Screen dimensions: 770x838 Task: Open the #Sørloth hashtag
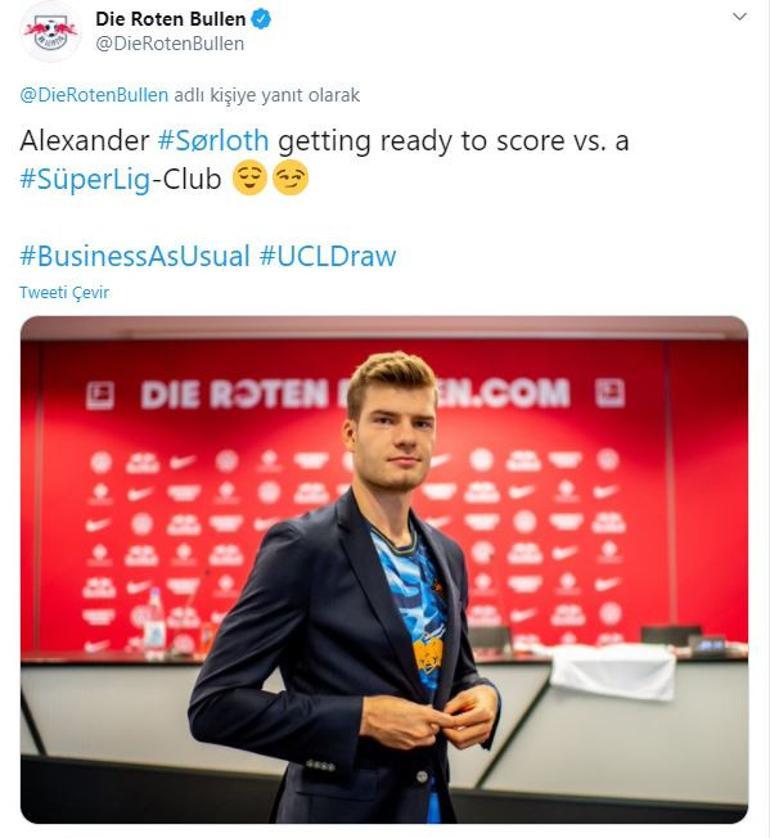click(x=213, y=140)
